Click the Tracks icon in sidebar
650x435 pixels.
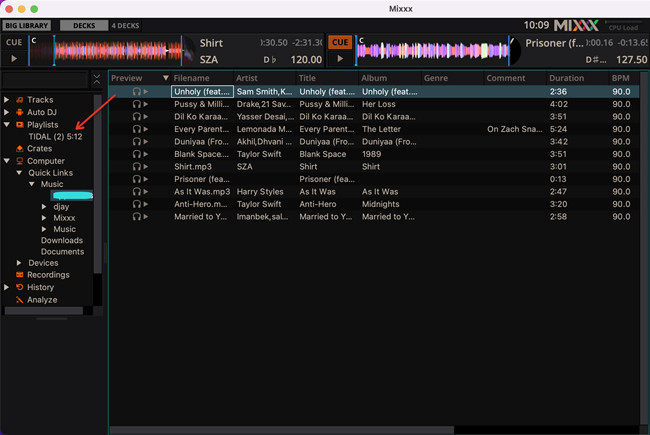[19, 100]
